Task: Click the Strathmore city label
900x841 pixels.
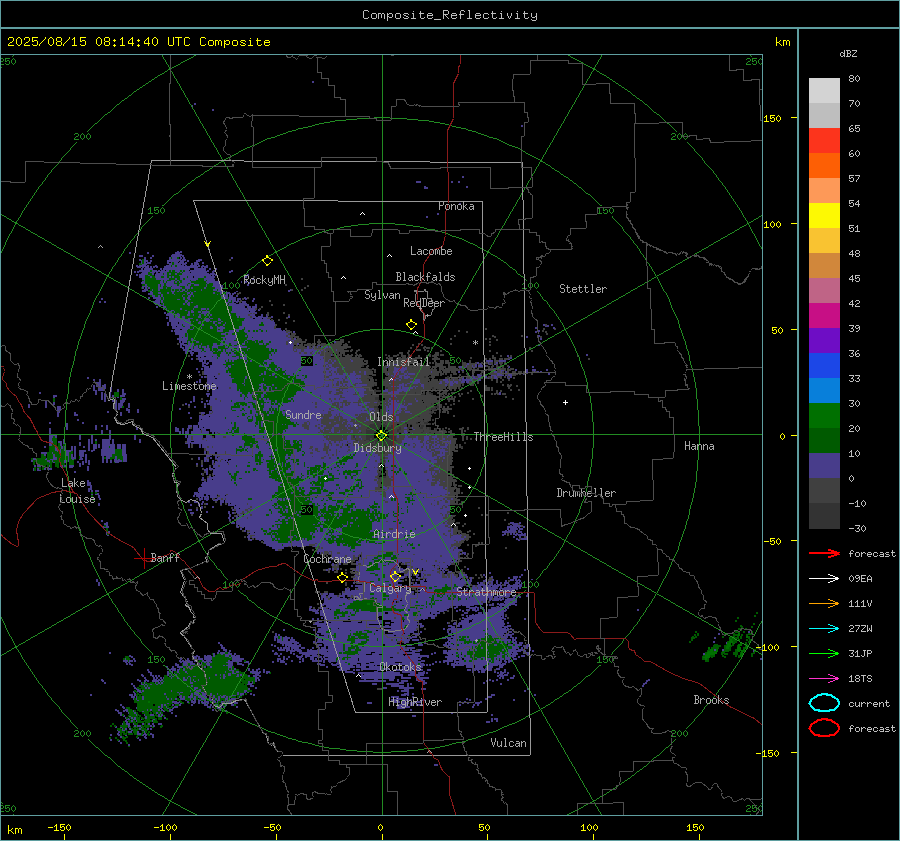Action: (486, 592)
